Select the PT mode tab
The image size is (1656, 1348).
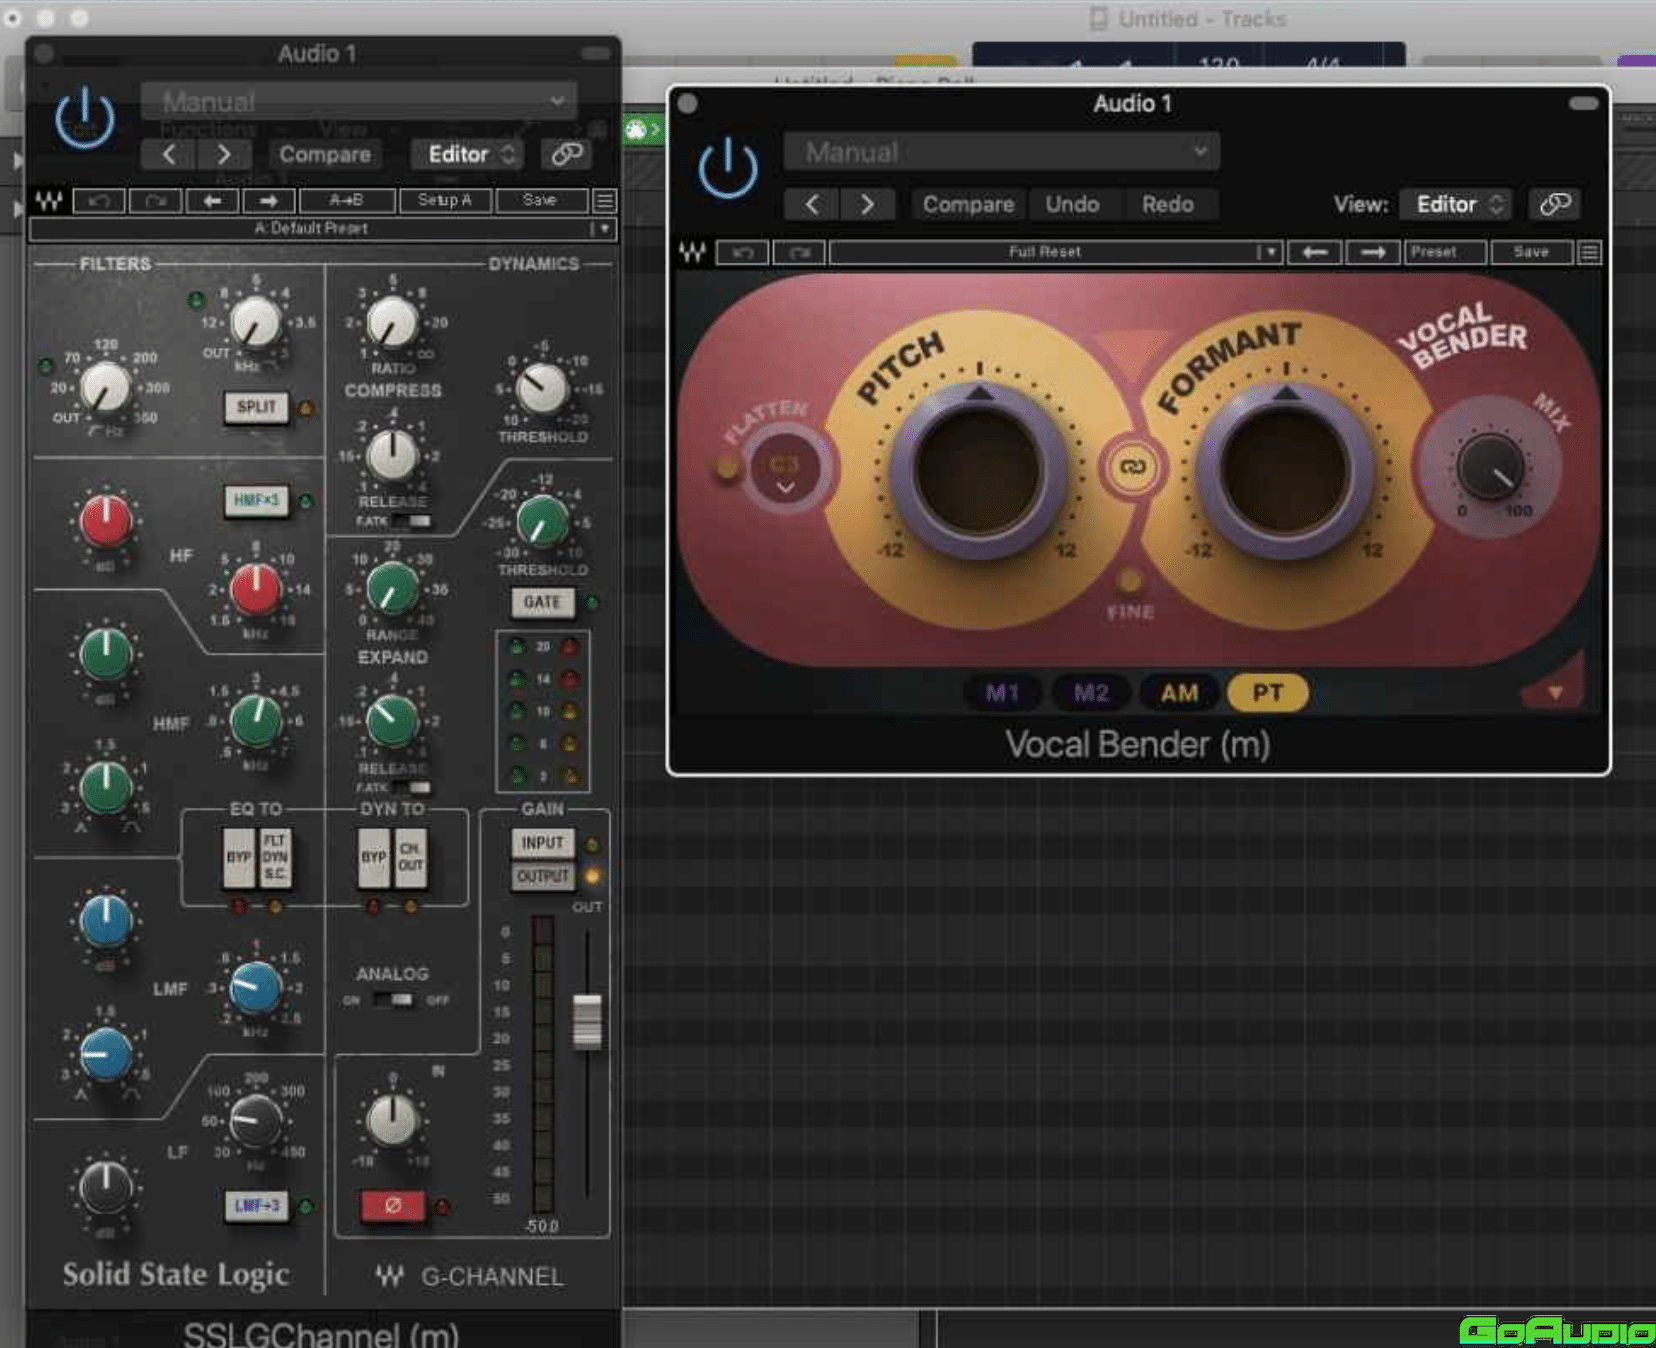(1267, 693)
